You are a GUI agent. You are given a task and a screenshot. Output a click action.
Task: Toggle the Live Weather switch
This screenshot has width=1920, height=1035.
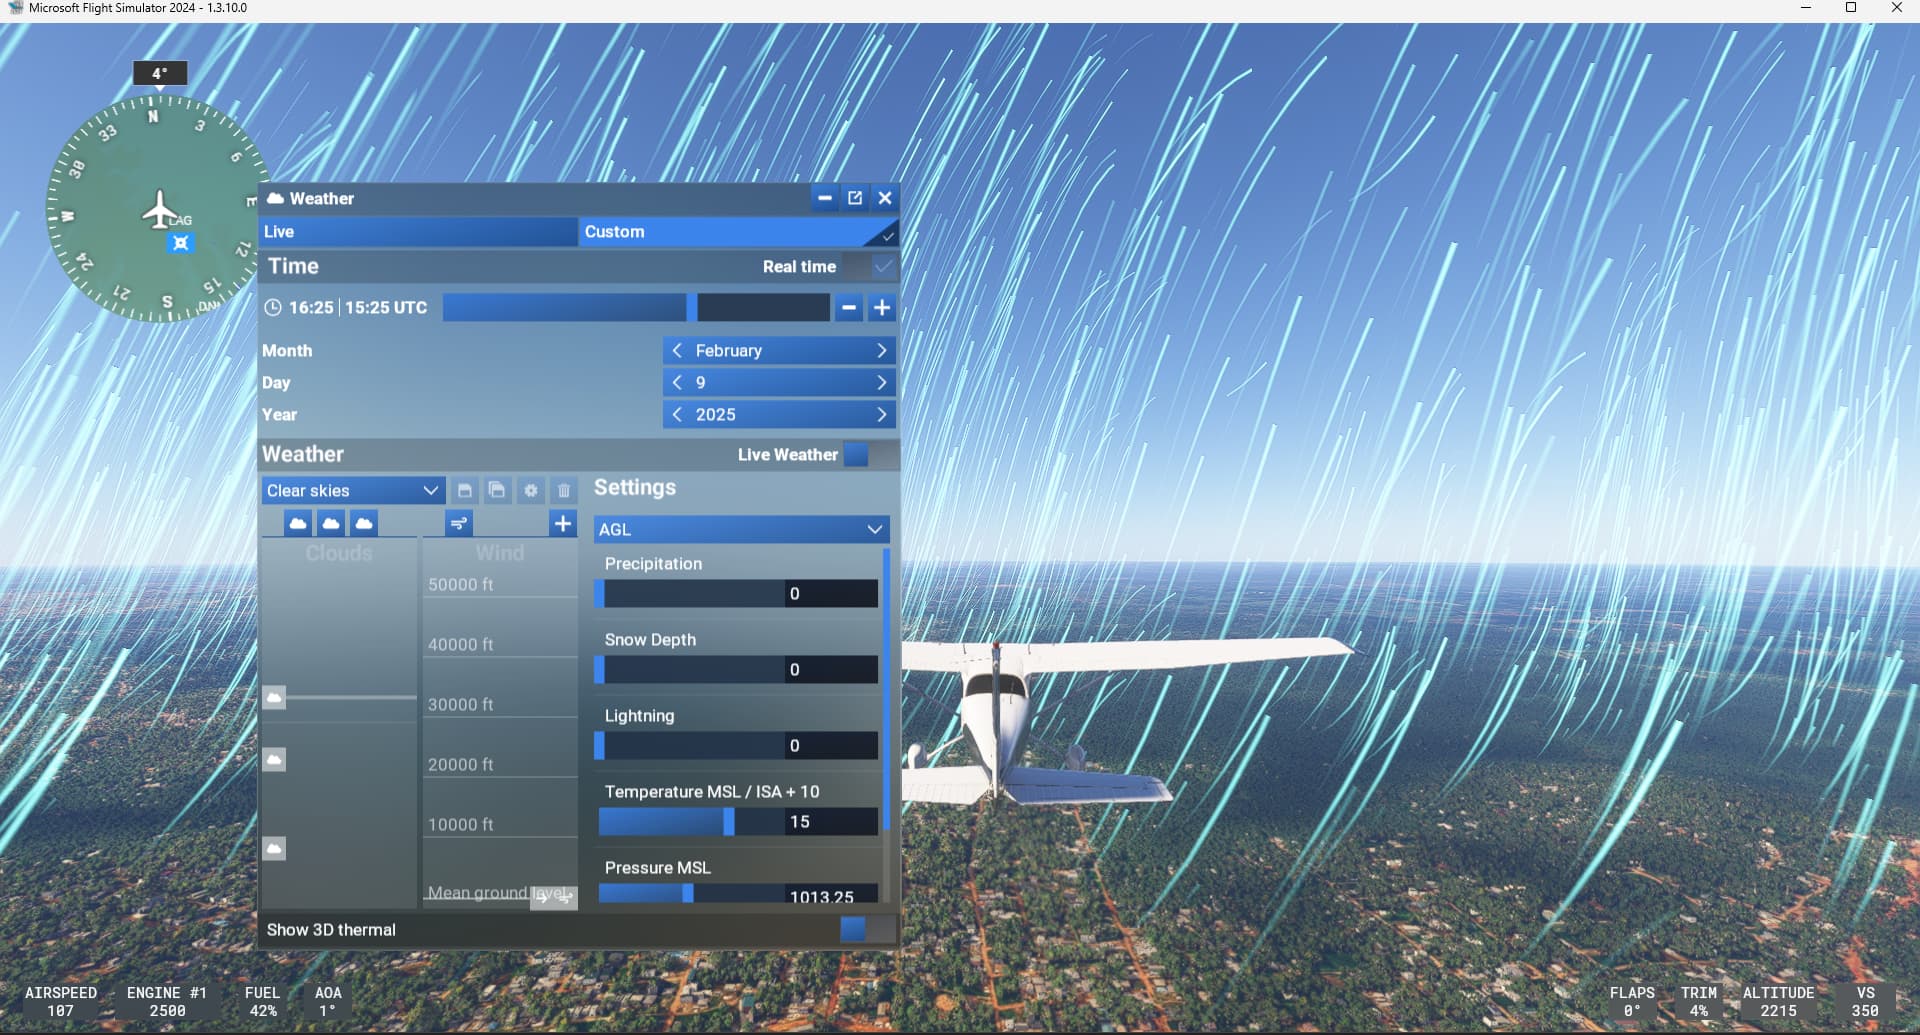869,455
